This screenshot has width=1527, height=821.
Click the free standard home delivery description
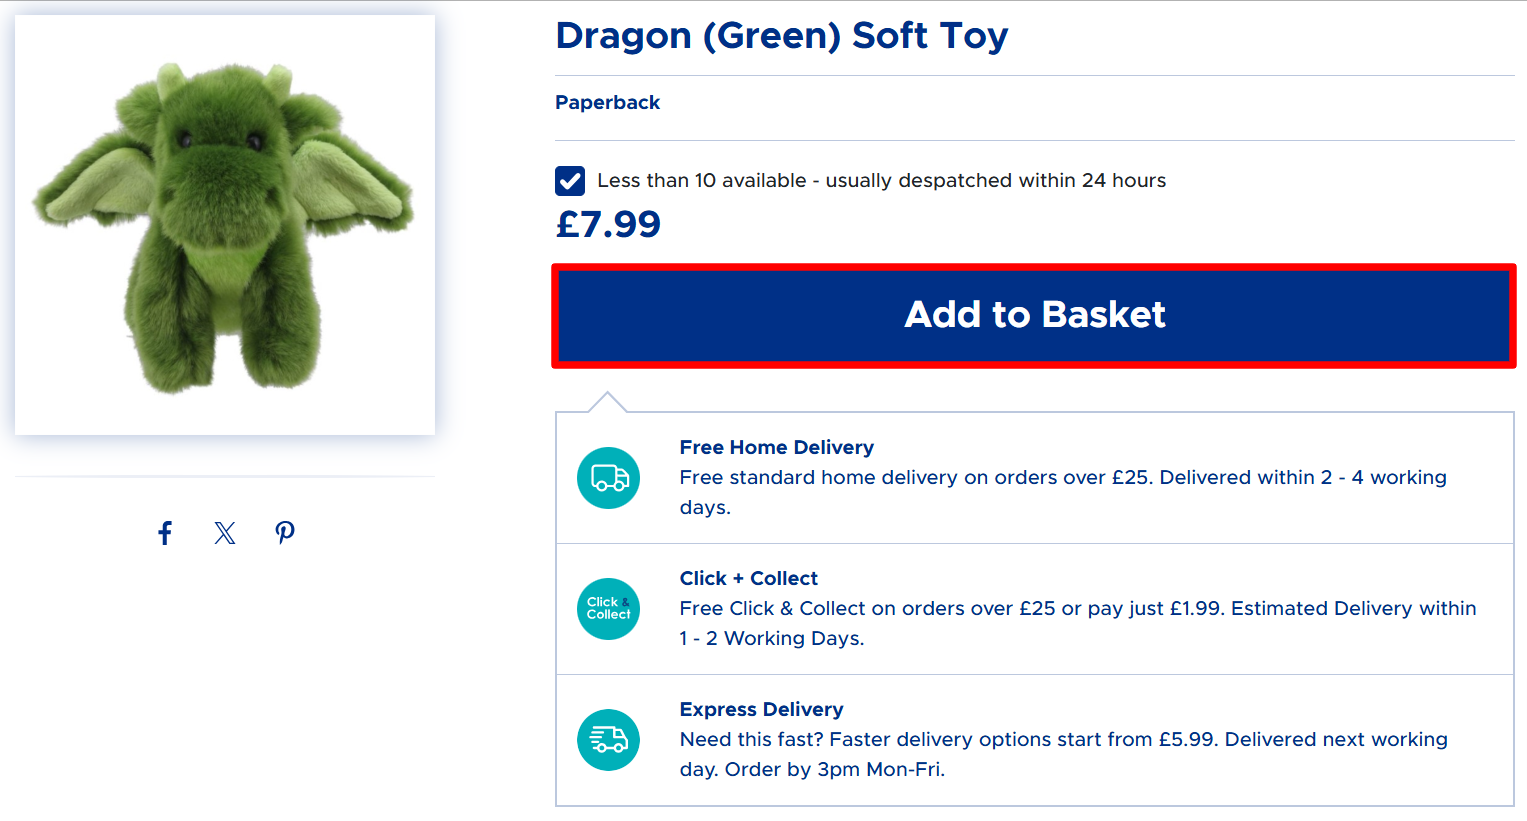click(1062, 478)
